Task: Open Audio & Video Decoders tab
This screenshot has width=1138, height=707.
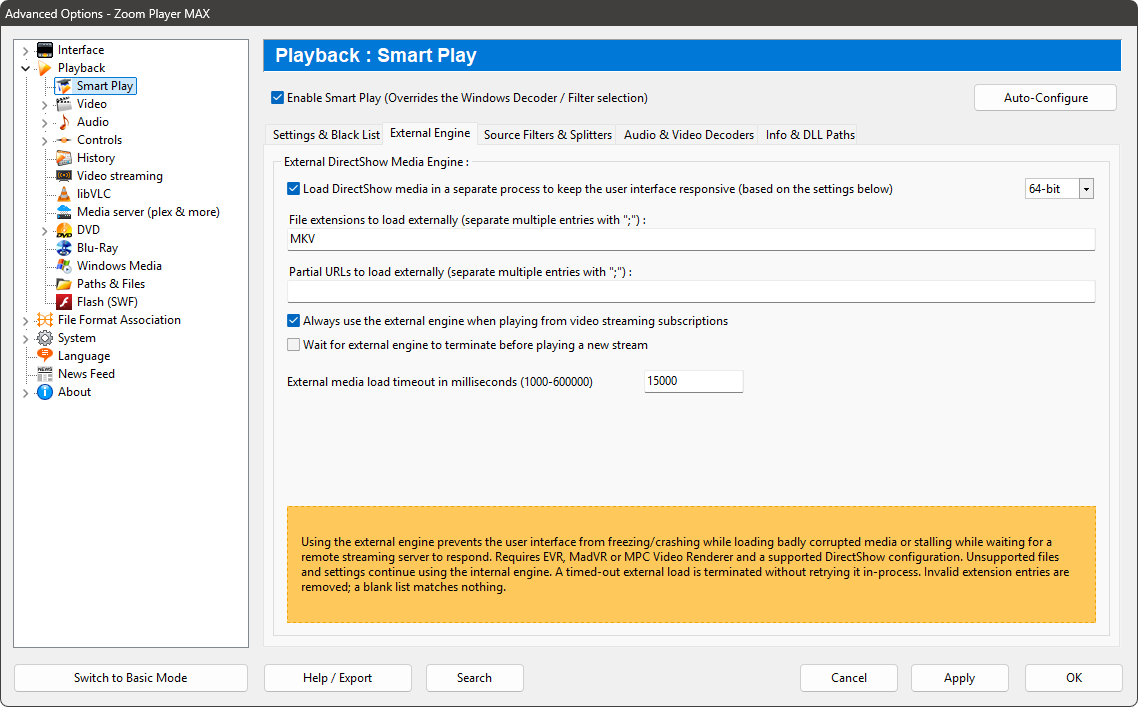Action: [689, 134]
